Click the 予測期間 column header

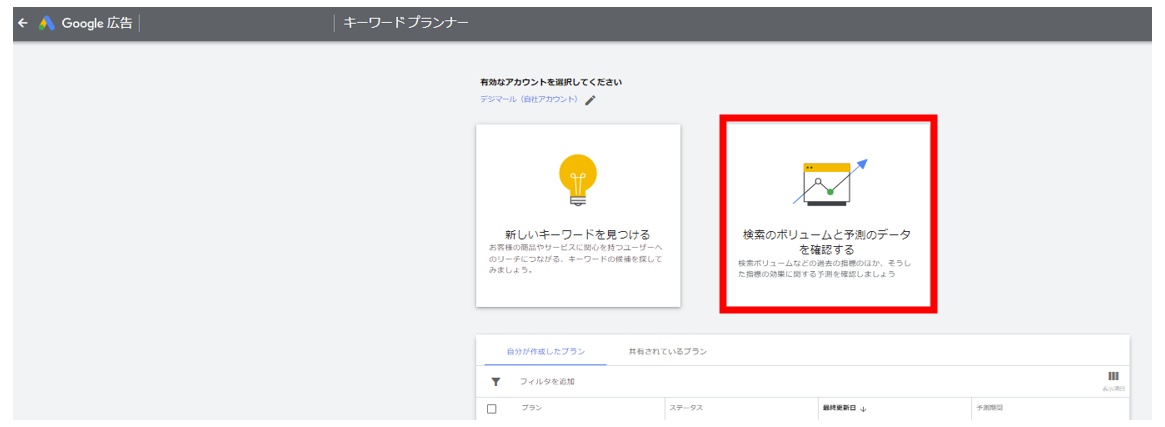coord(989,408)
